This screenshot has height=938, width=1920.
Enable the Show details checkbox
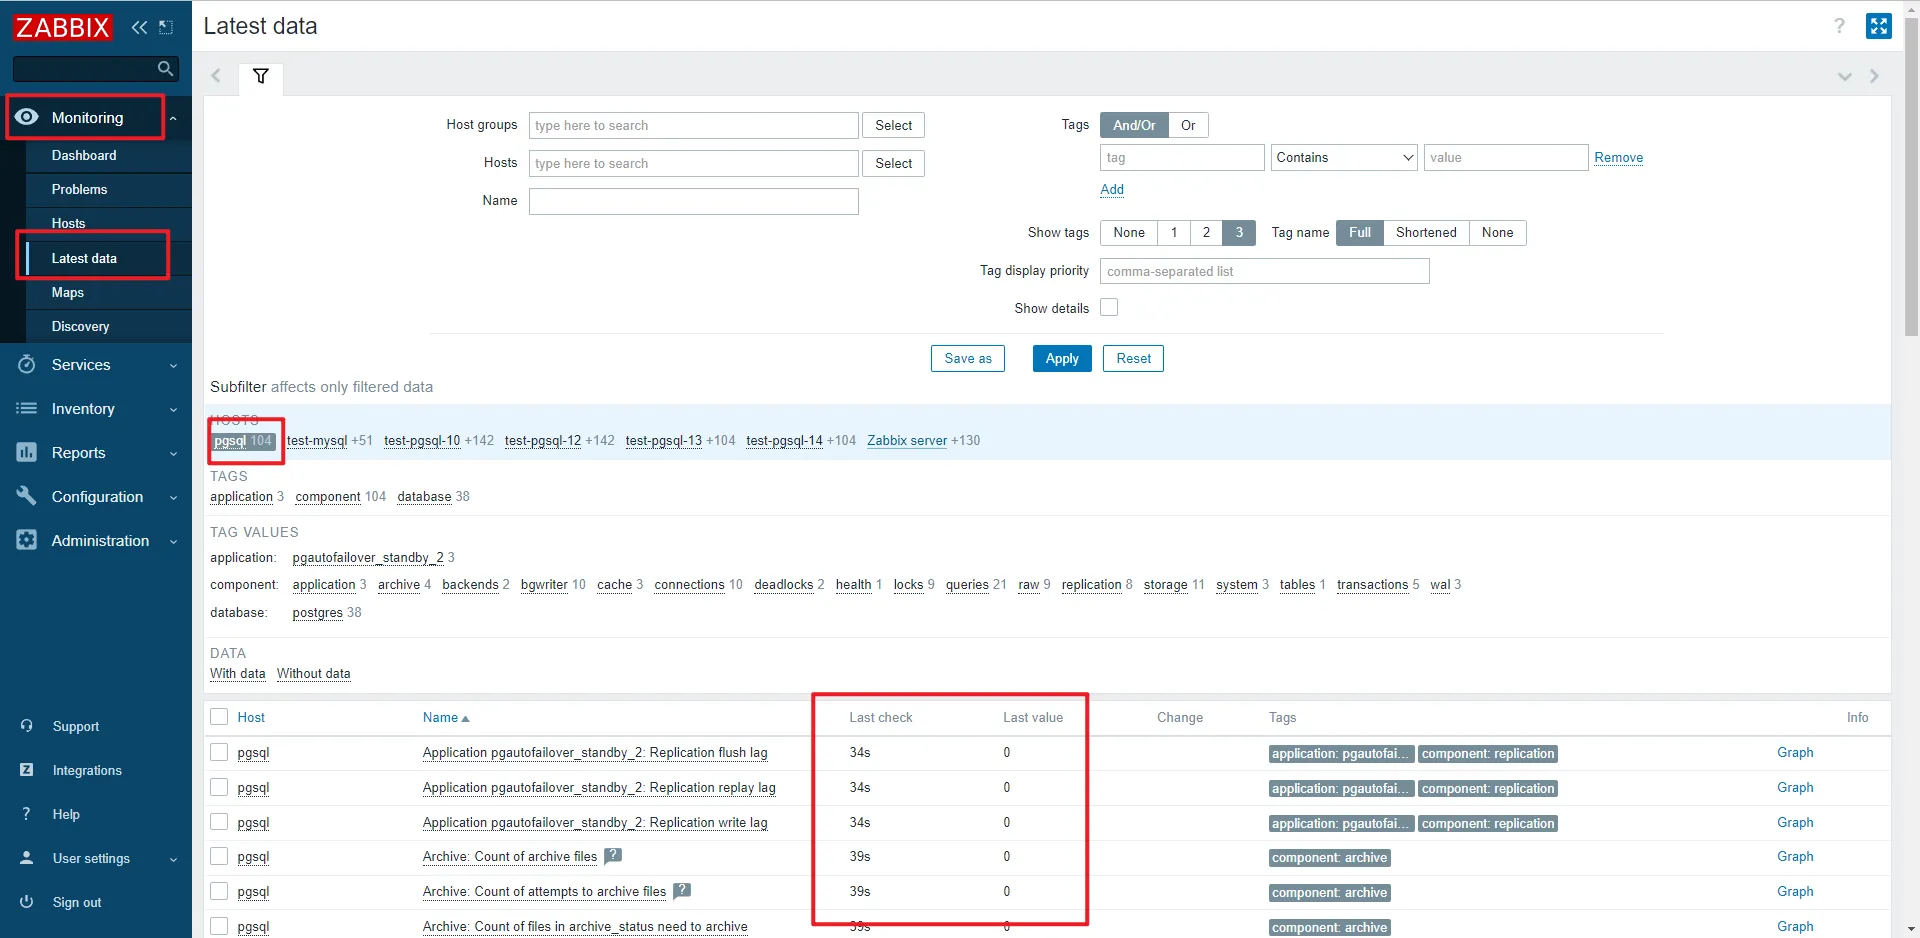[1109, 308]
